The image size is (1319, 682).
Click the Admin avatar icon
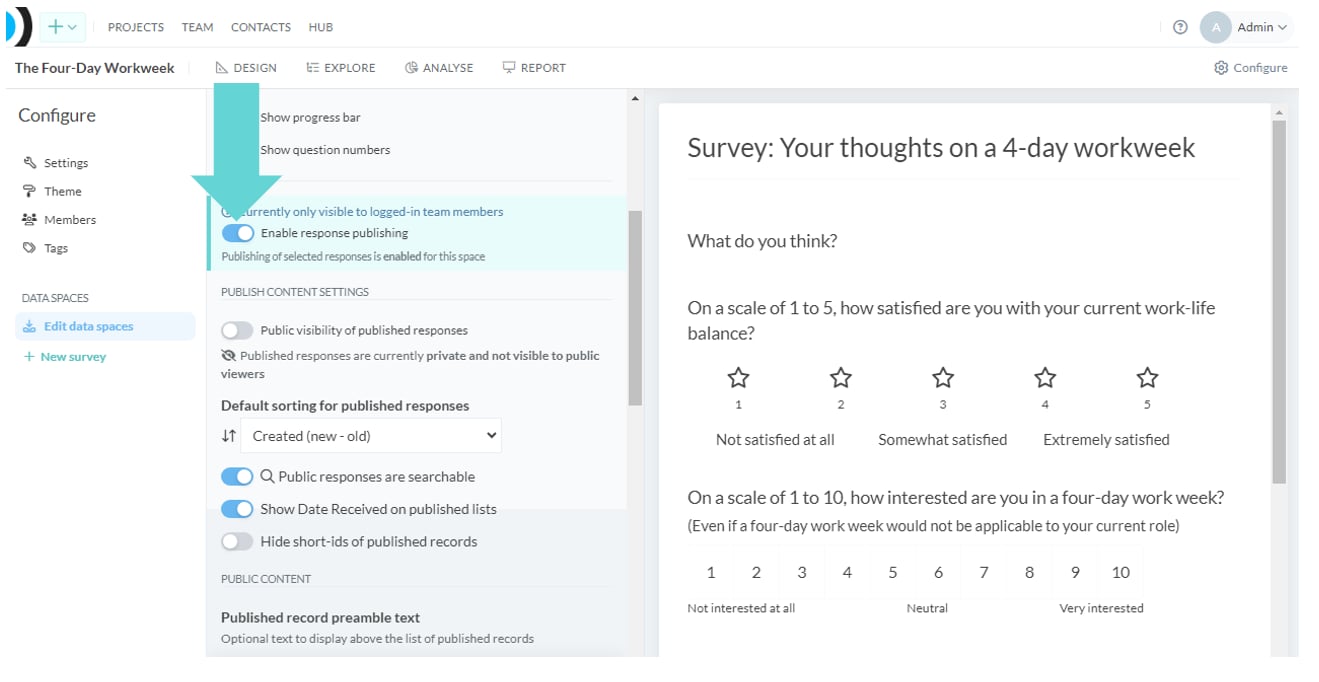1215,27
